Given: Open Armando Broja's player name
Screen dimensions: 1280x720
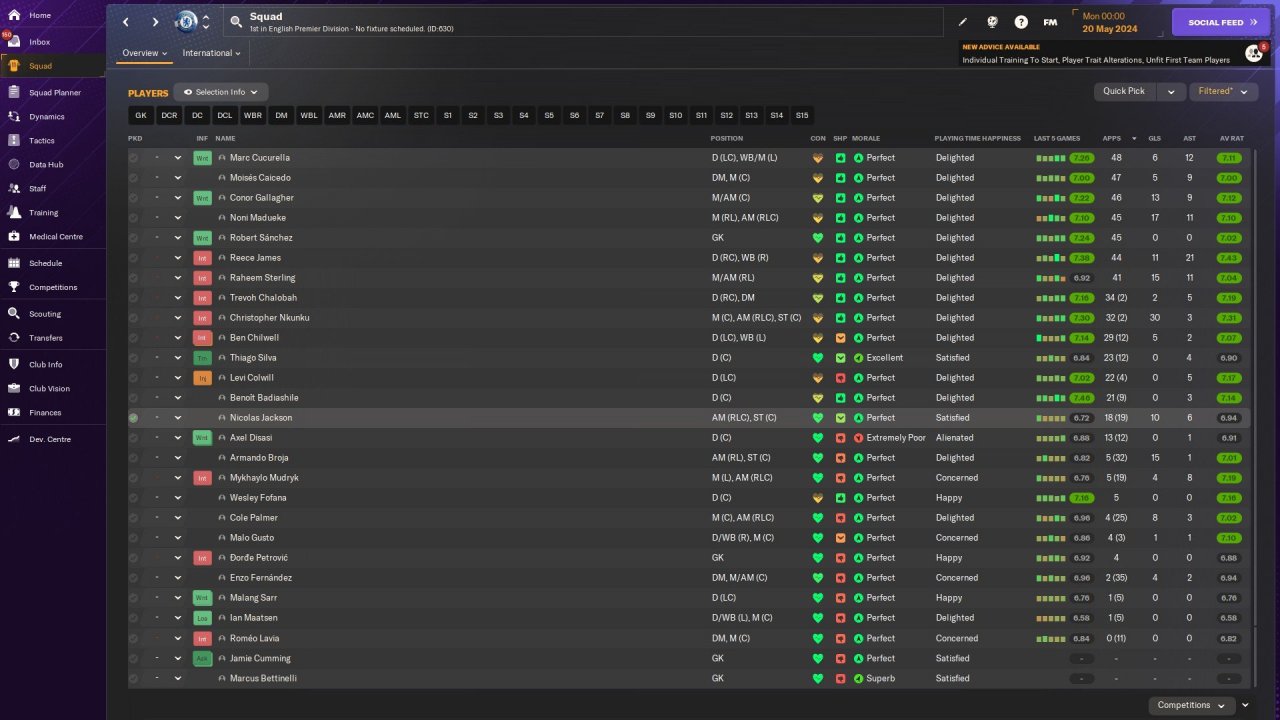Looking at the screenshot, I should click(259, 458).
